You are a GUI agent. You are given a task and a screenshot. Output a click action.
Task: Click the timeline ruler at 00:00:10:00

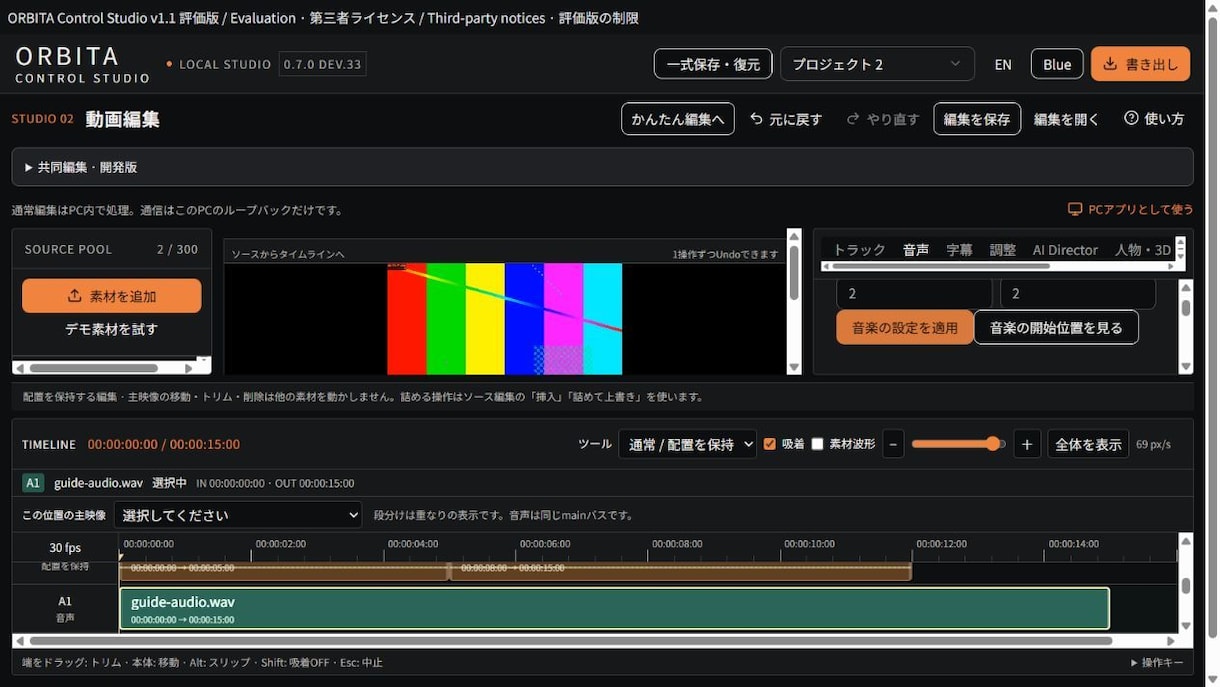(809, 544)
